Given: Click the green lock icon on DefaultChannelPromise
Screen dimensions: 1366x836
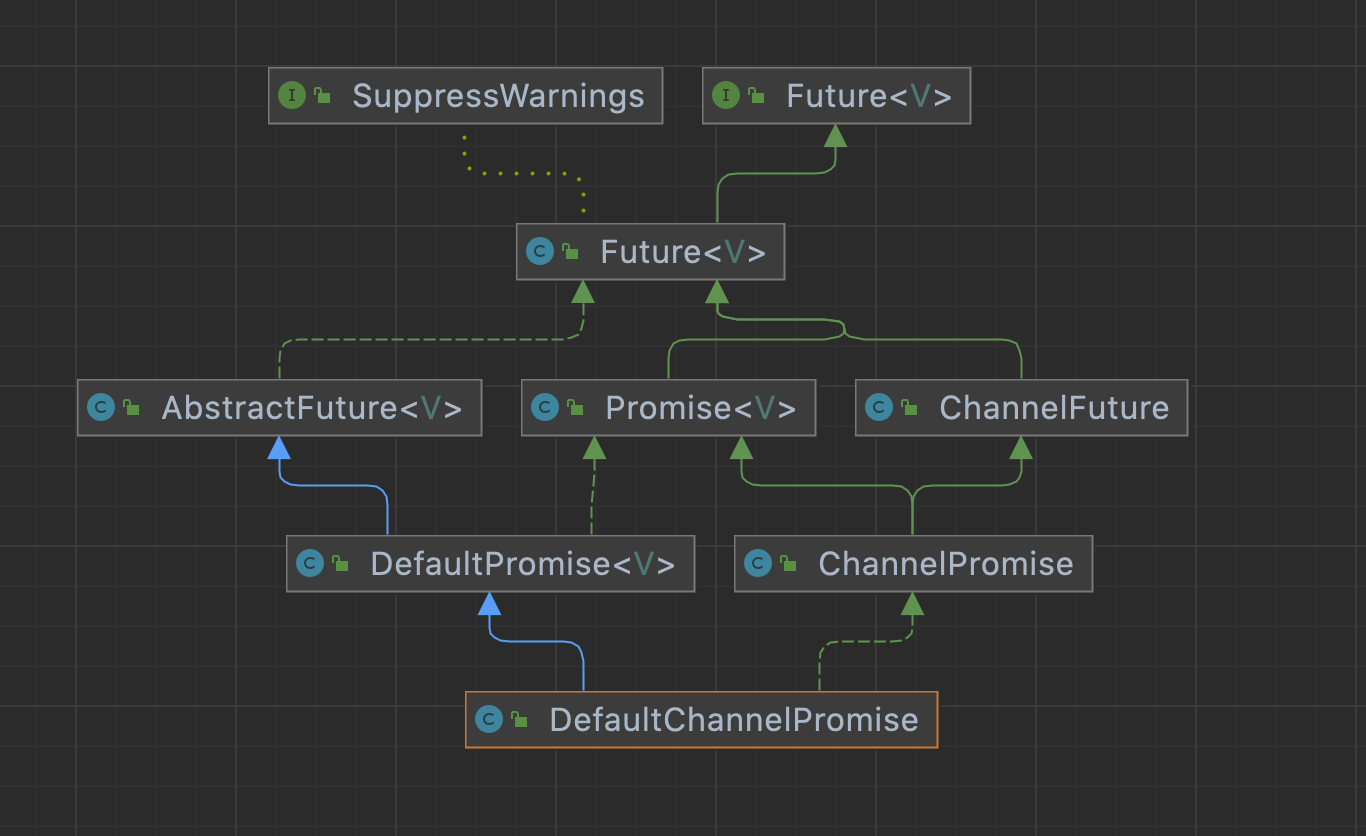Looking at the screenshot, I should coord(519,720).
